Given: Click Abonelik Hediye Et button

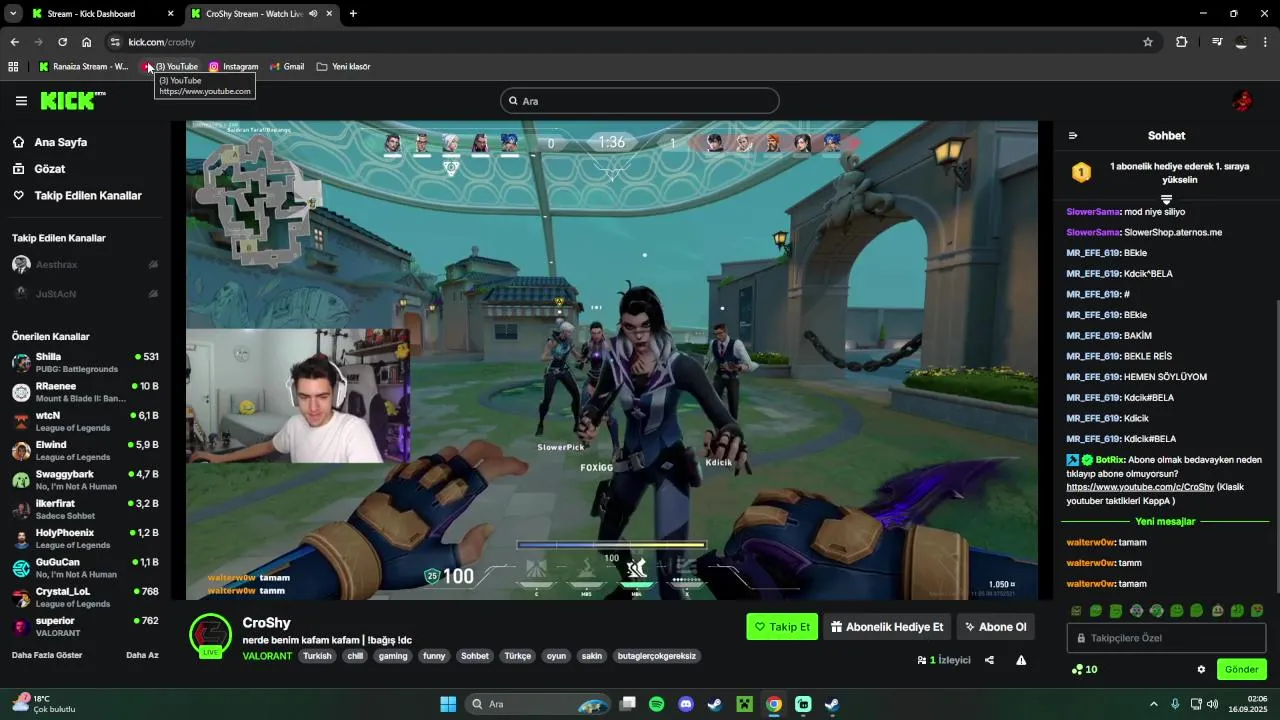Looking at the screenshot, I should (x=887, y=627).
